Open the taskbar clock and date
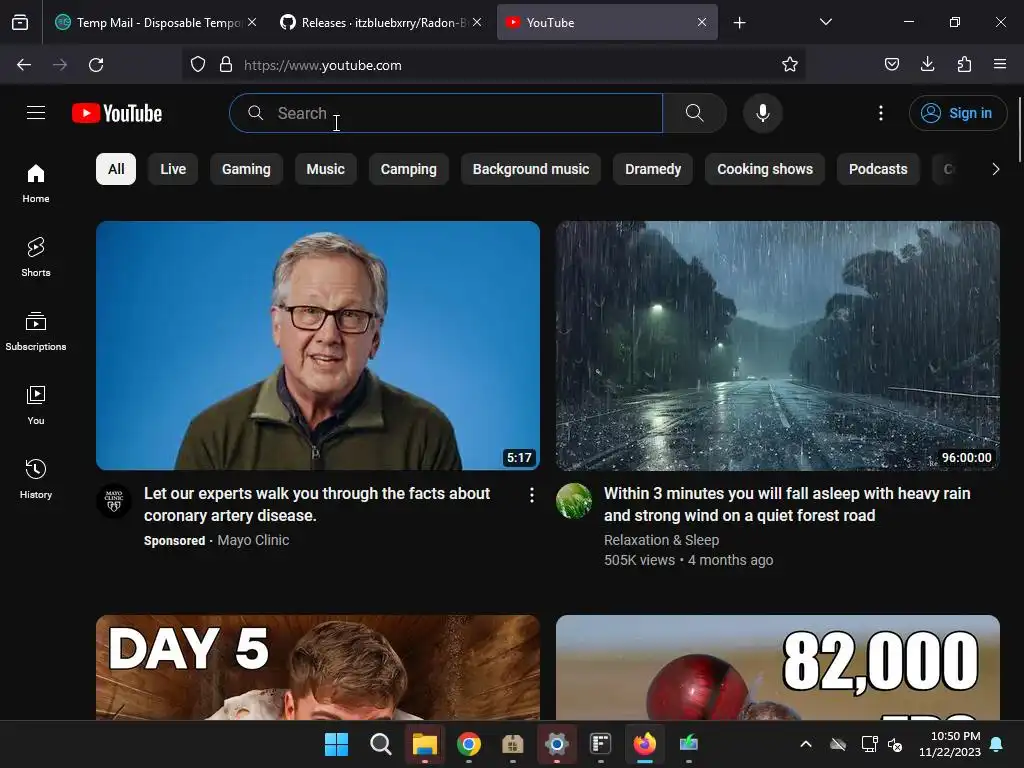 [x=950, y=744]
